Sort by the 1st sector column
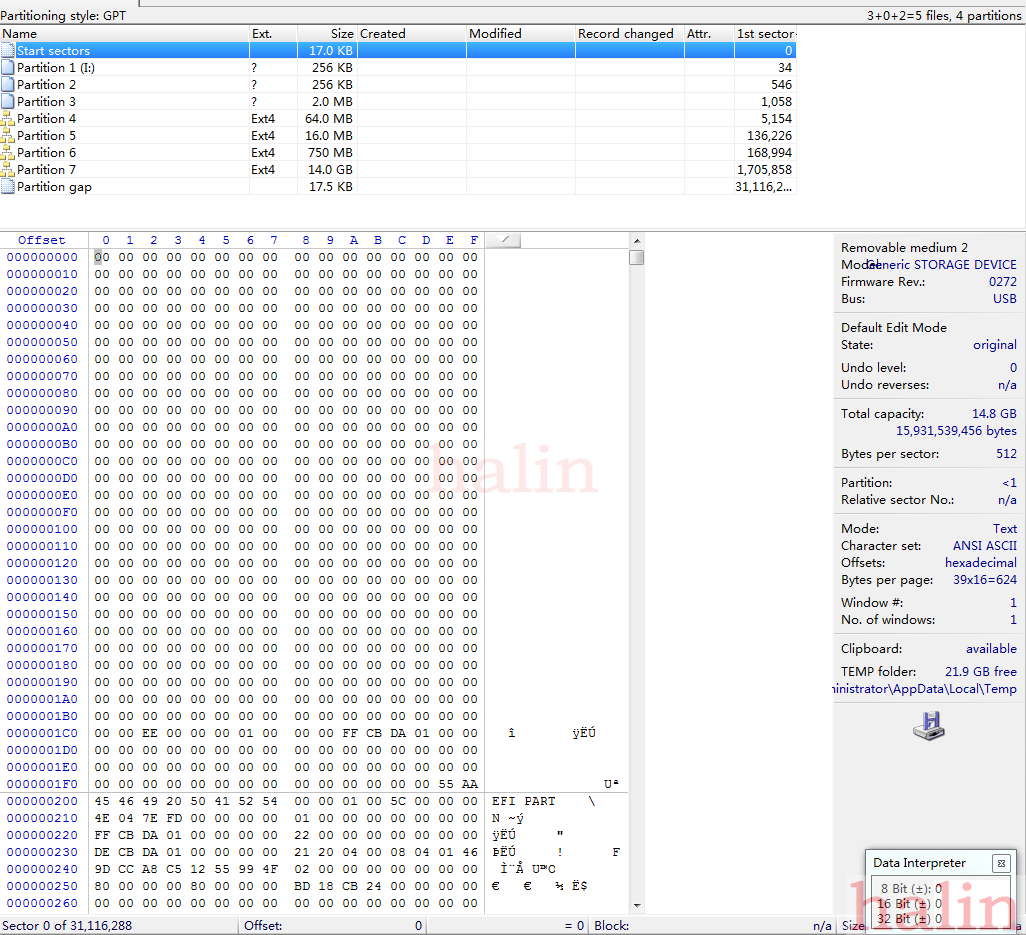The height and width of the screenshot is (935, 1026). coord(765,34)
